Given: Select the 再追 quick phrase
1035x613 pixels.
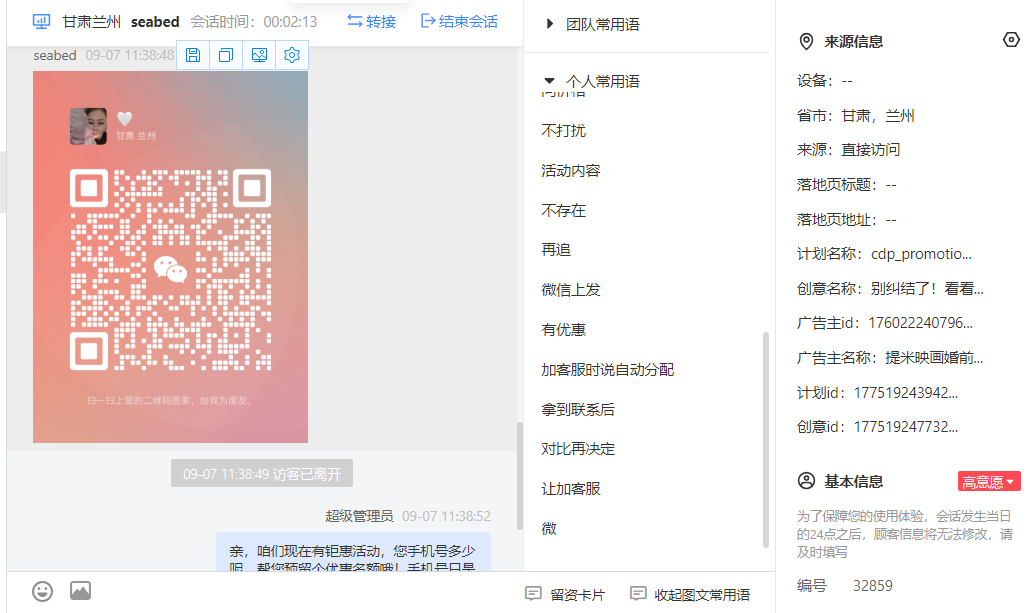Looking at the screenshot, I should (556, 249).
